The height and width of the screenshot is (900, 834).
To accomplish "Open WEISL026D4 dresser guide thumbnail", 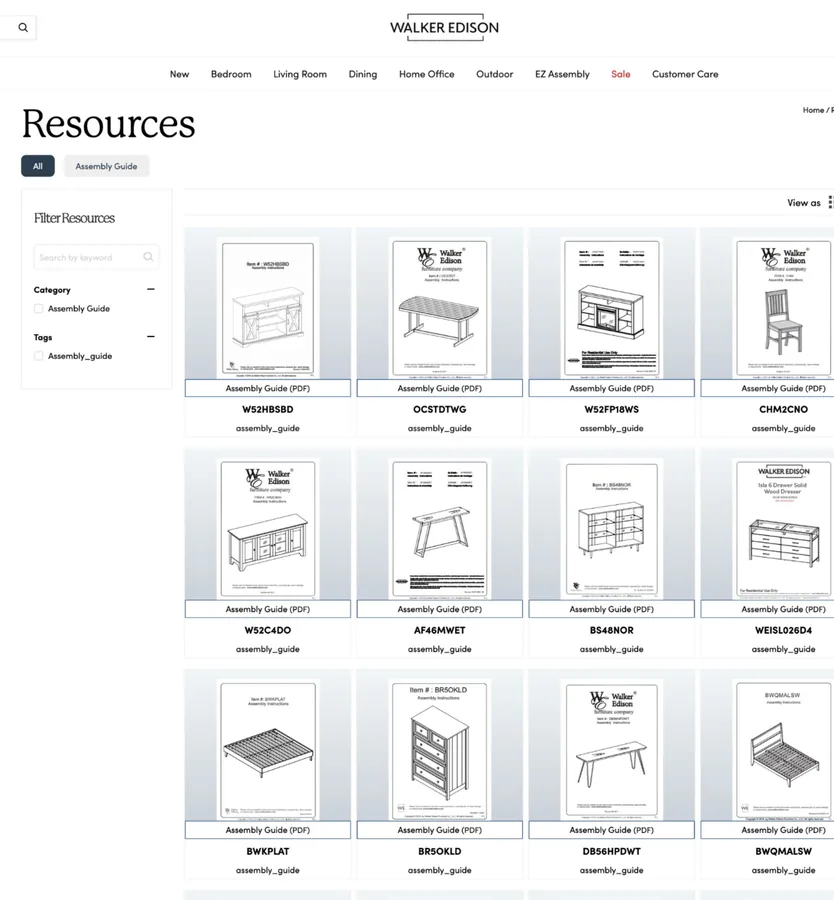I will [x=783, y=529].
